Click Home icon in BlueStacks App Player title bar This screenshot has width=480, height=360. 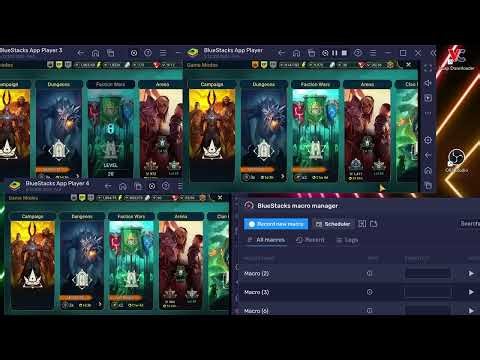point(296,53)
